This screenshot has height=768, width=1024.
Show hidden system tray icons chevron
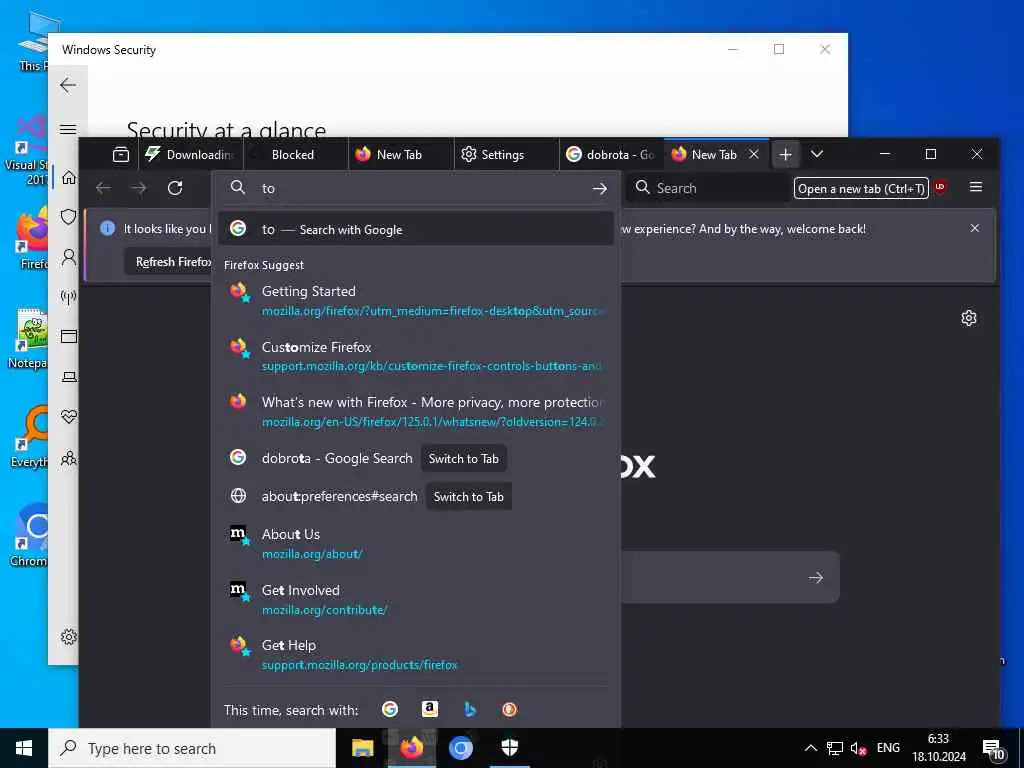click(810, 748)
